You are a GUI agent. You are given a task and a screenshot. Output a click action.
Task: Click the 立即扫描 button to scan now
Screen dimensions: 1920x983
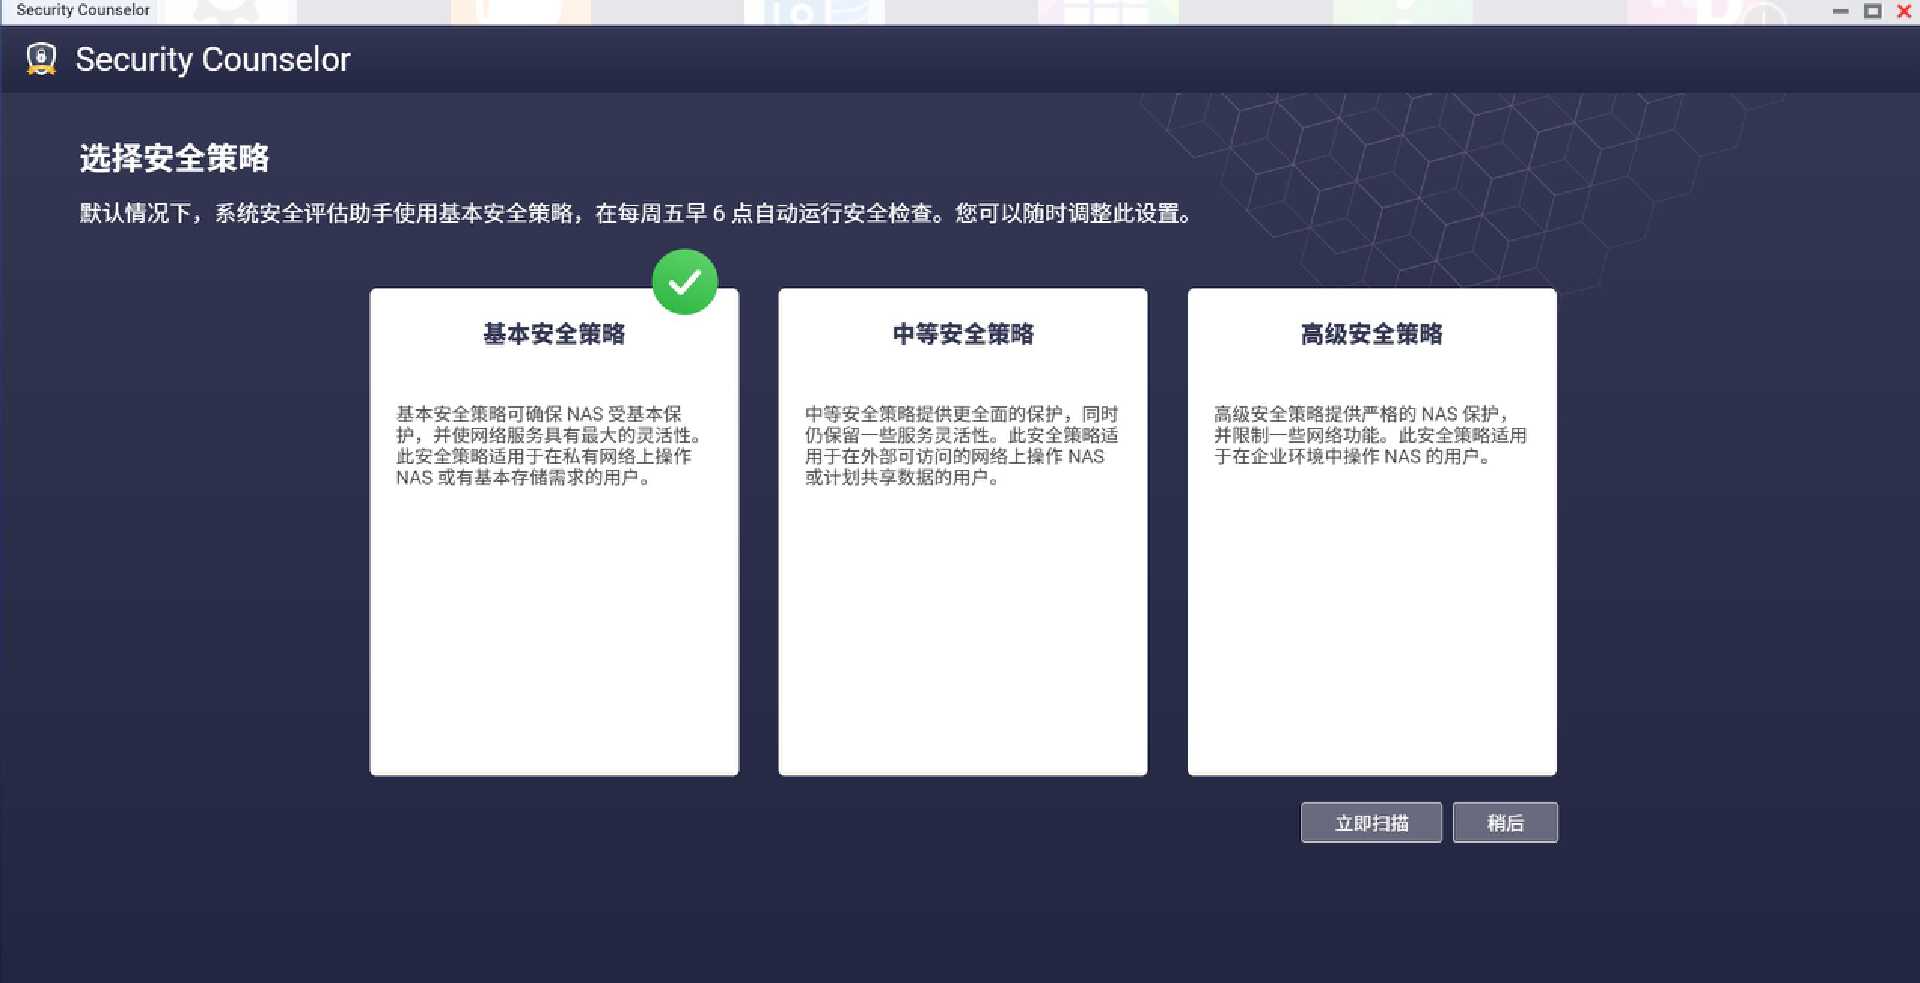tap(1370, 822)
